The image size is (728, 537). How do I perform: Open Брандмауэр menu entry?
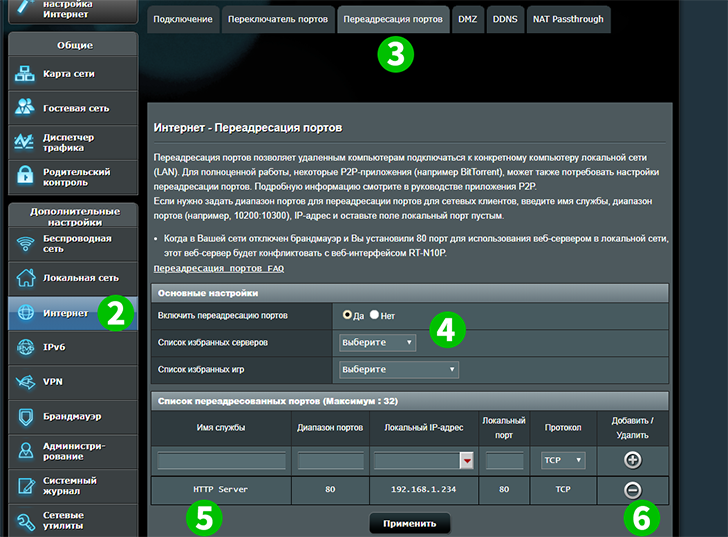coord(73,417)
